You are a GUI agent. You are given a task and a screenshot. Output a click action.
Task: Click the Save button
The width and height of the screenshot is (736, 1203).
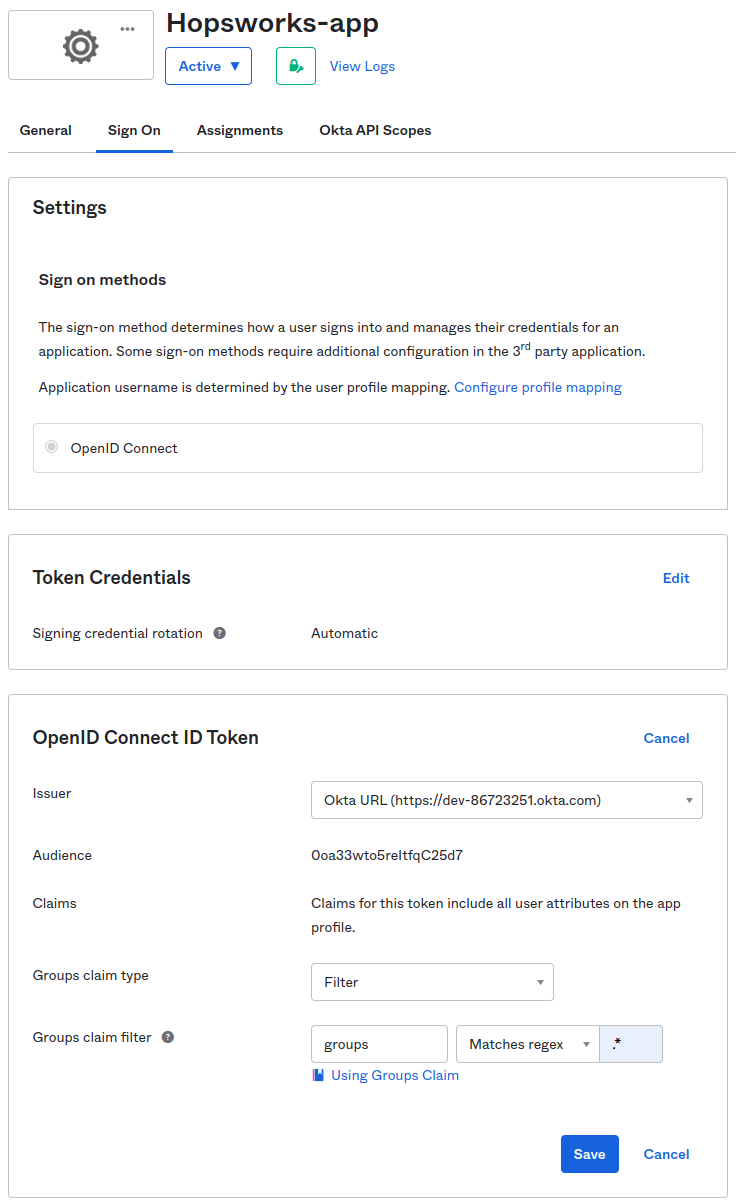[589, 1154]
